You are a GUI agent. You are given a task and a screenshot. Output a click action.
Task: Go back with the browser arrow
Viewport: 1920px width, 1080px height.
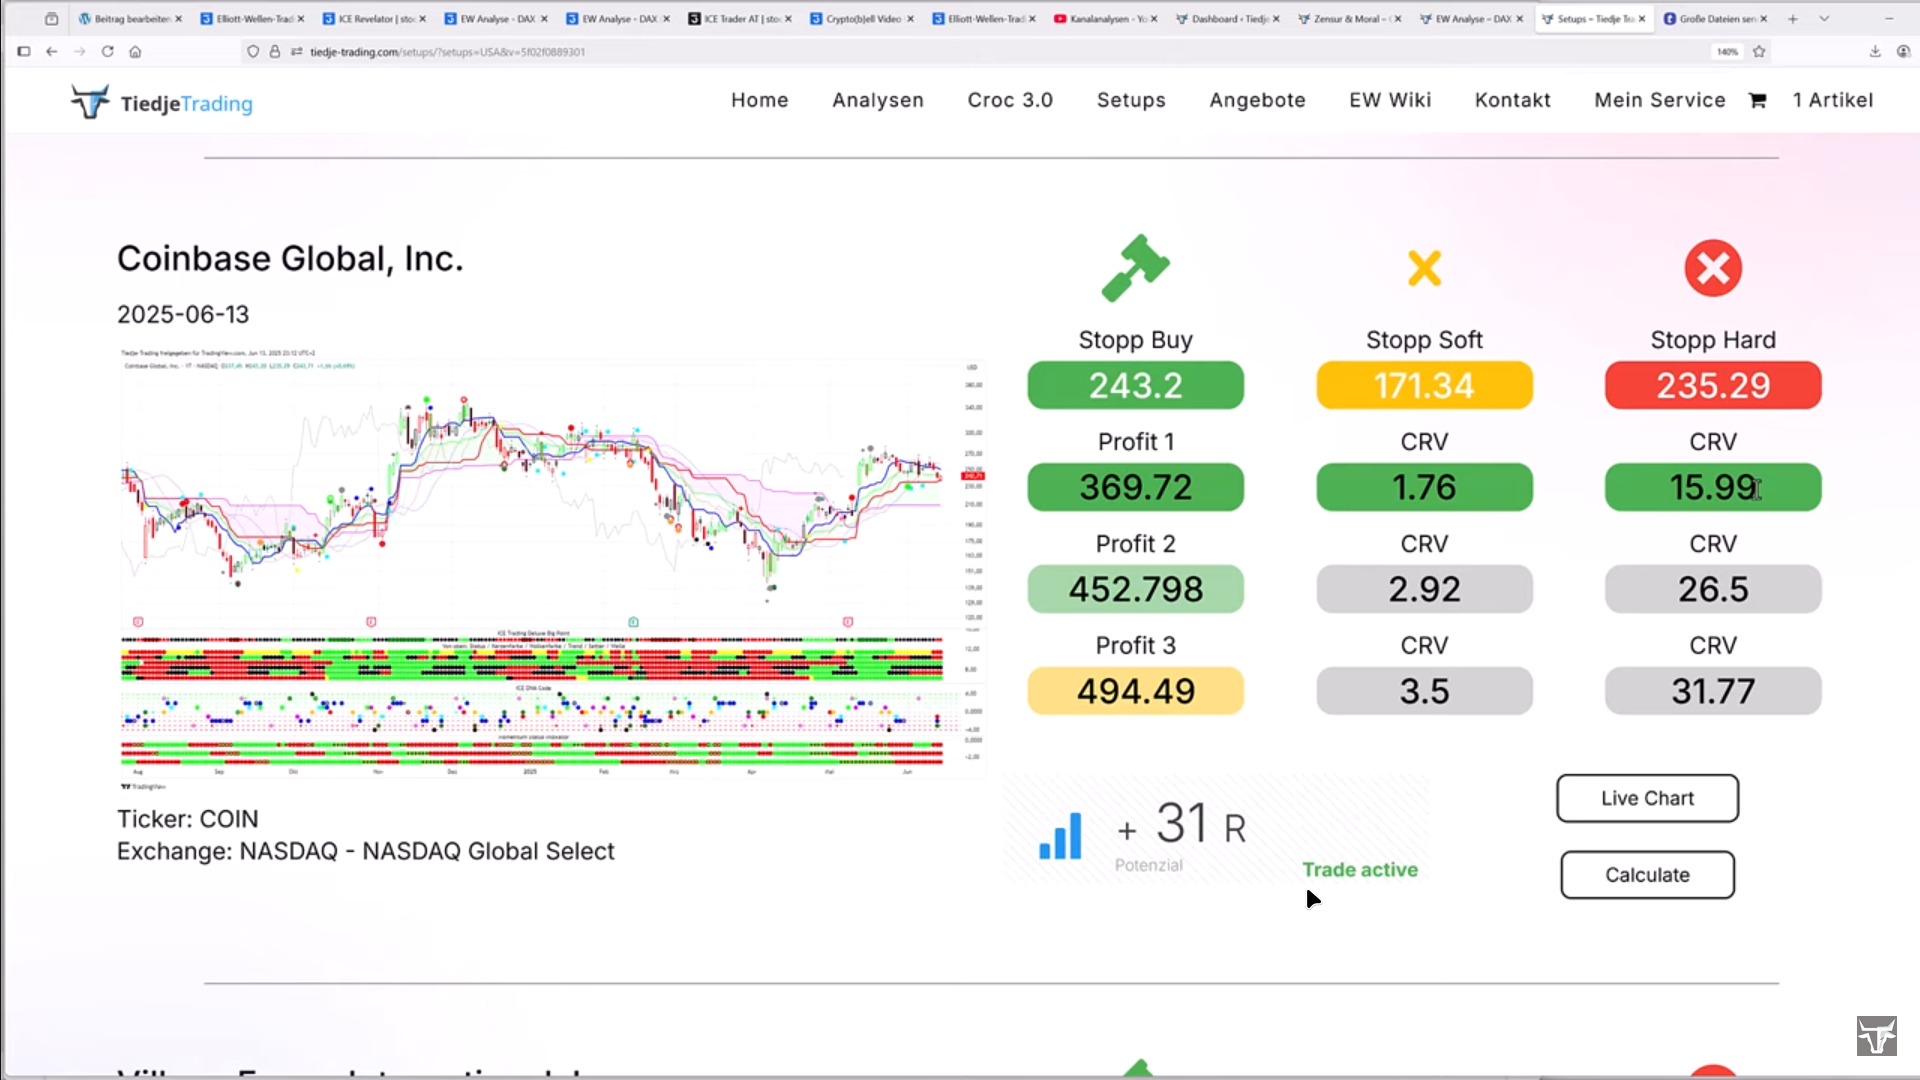click(51, 51)
